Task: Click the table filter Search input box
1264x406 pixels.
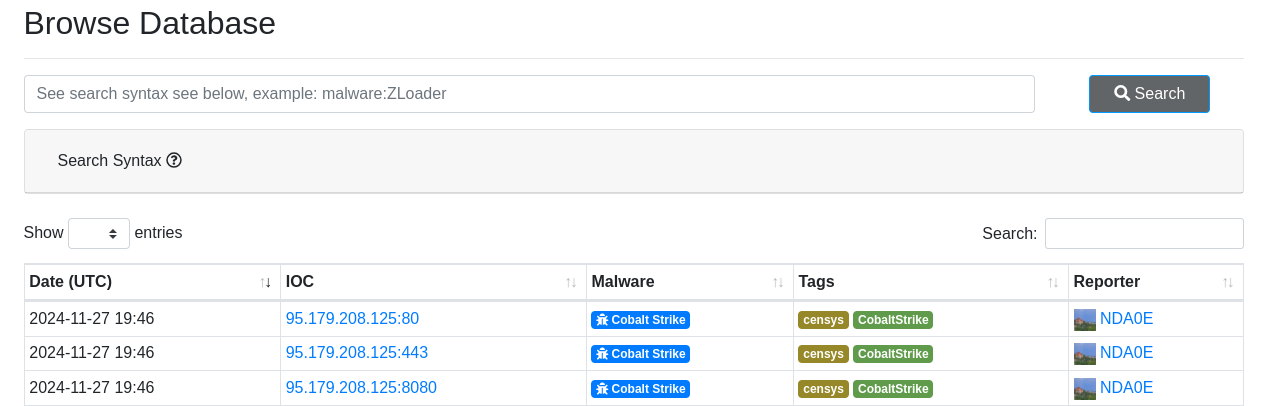Action: coord(1144,233)
